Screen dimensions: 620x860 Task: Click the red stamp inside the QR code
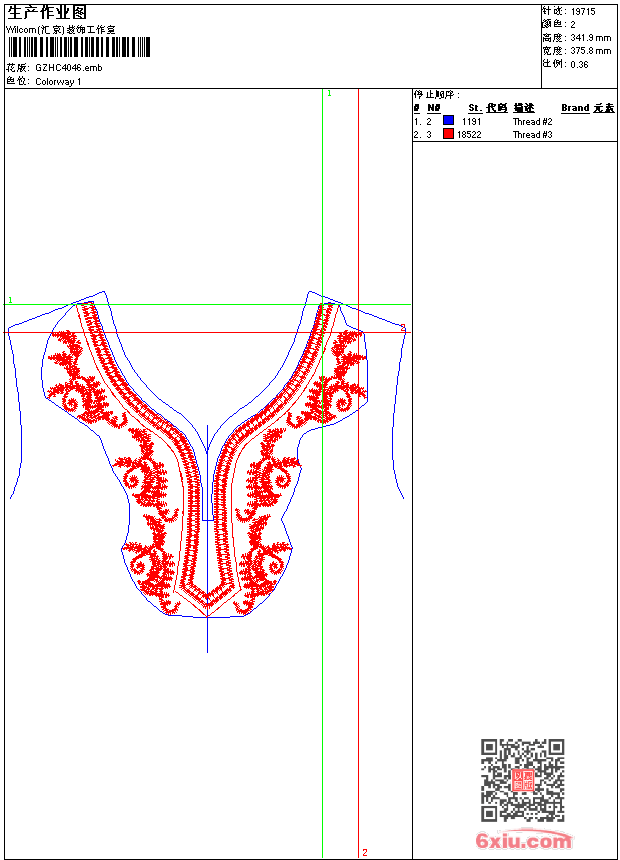click(523, 780)
